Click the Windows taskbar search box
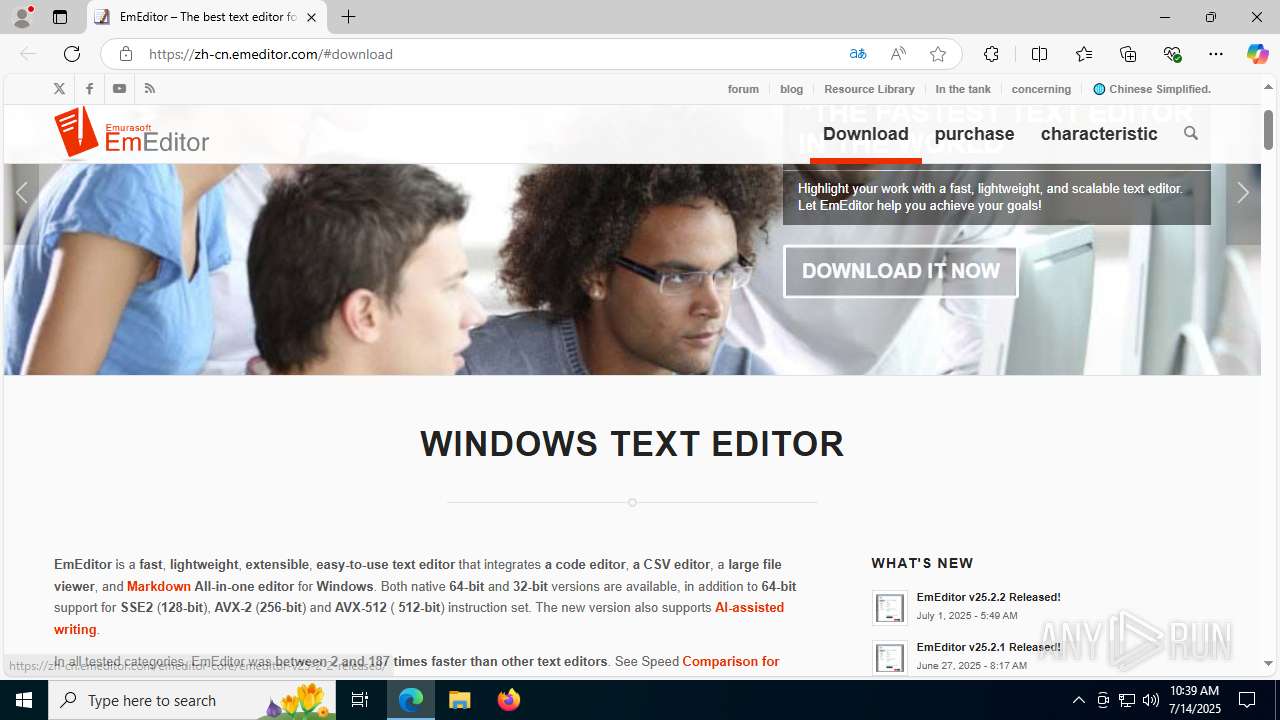Image resolution: width=1280 pixels, height=720 pixels. coord(192,700)
